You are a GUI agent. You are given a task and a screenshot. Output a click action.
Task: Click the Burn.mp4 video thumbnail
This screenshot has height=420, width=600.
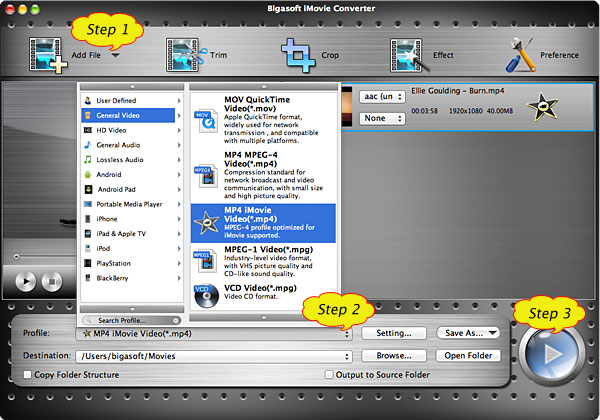[346, 107]
